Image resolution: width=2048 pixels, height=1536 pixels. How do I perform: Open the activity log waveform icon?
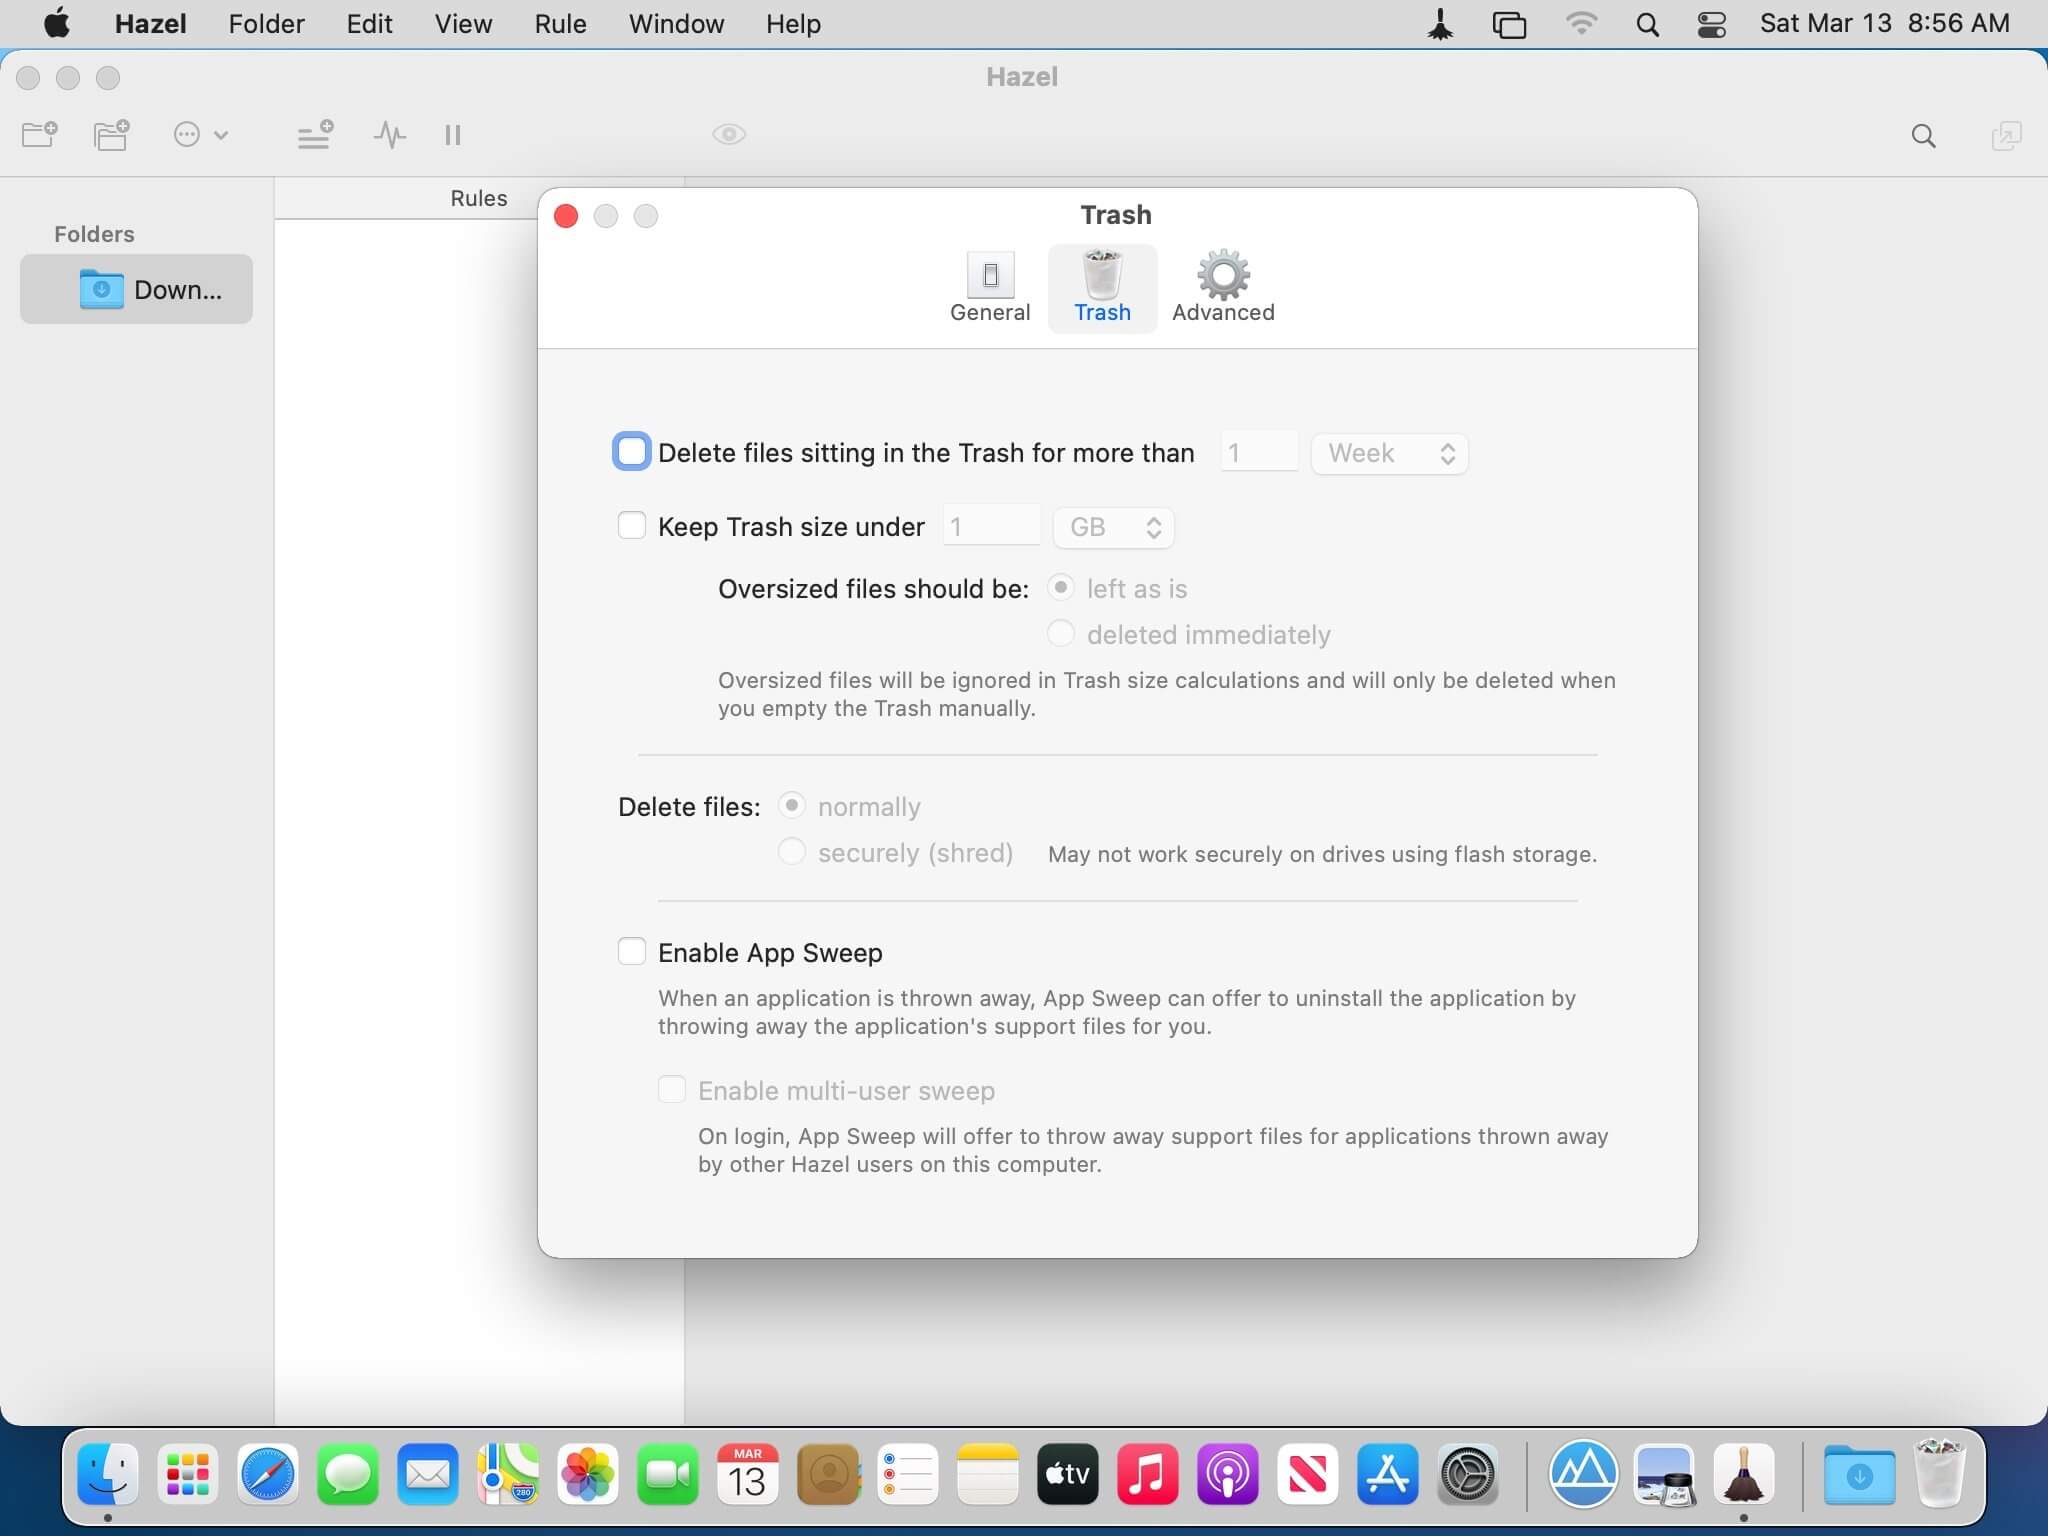coord(389,134)
